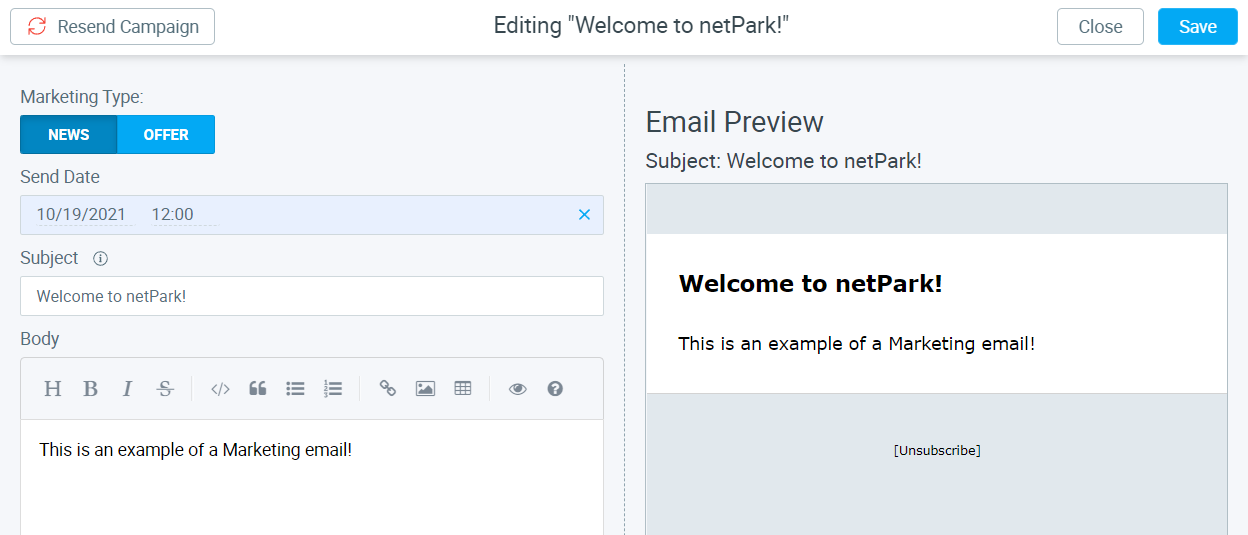Click the "Marketing Type:" label
The height and width of the screenshot is (535, 1248).
82,97
